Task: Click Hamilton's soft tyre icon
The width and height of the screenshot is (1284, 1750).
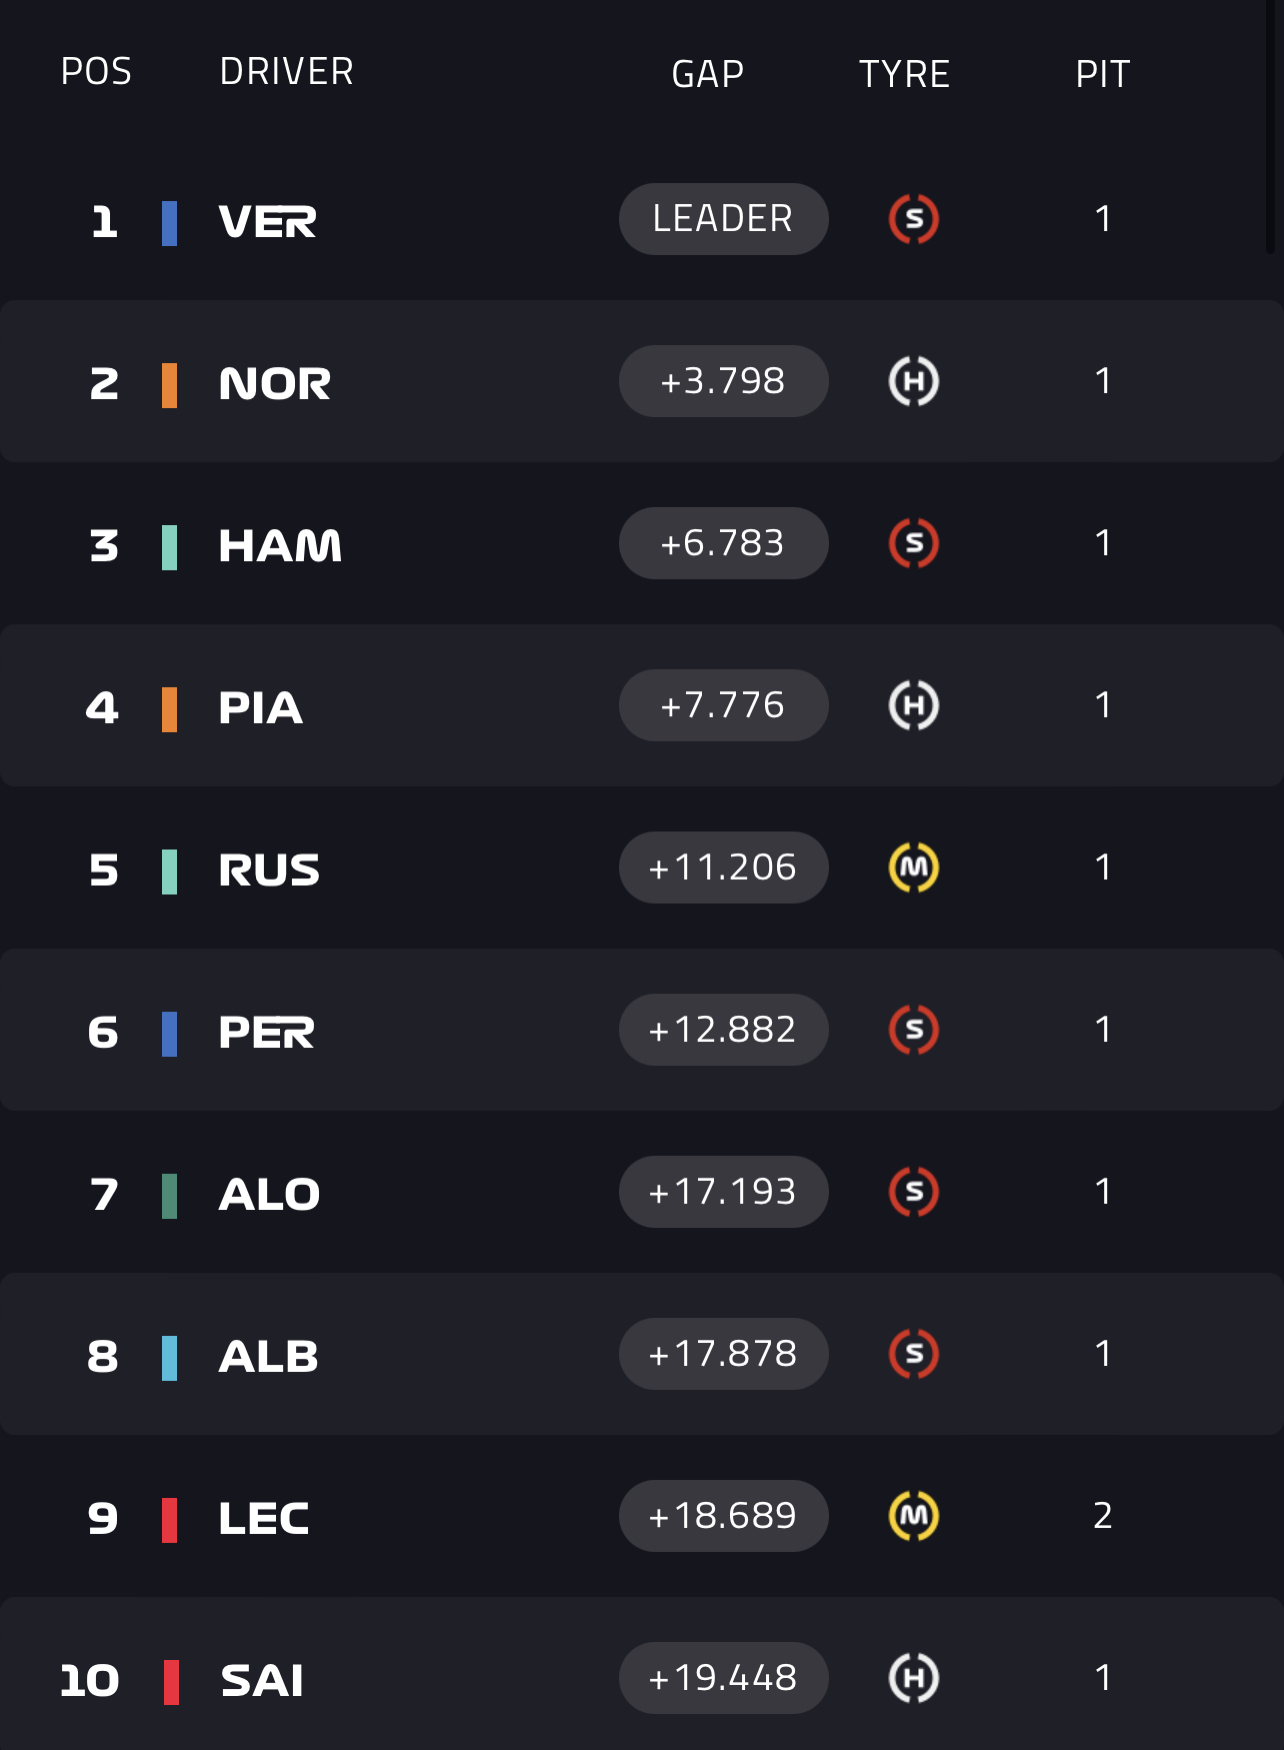Action: pyautogui.click(x=913, y=543)
